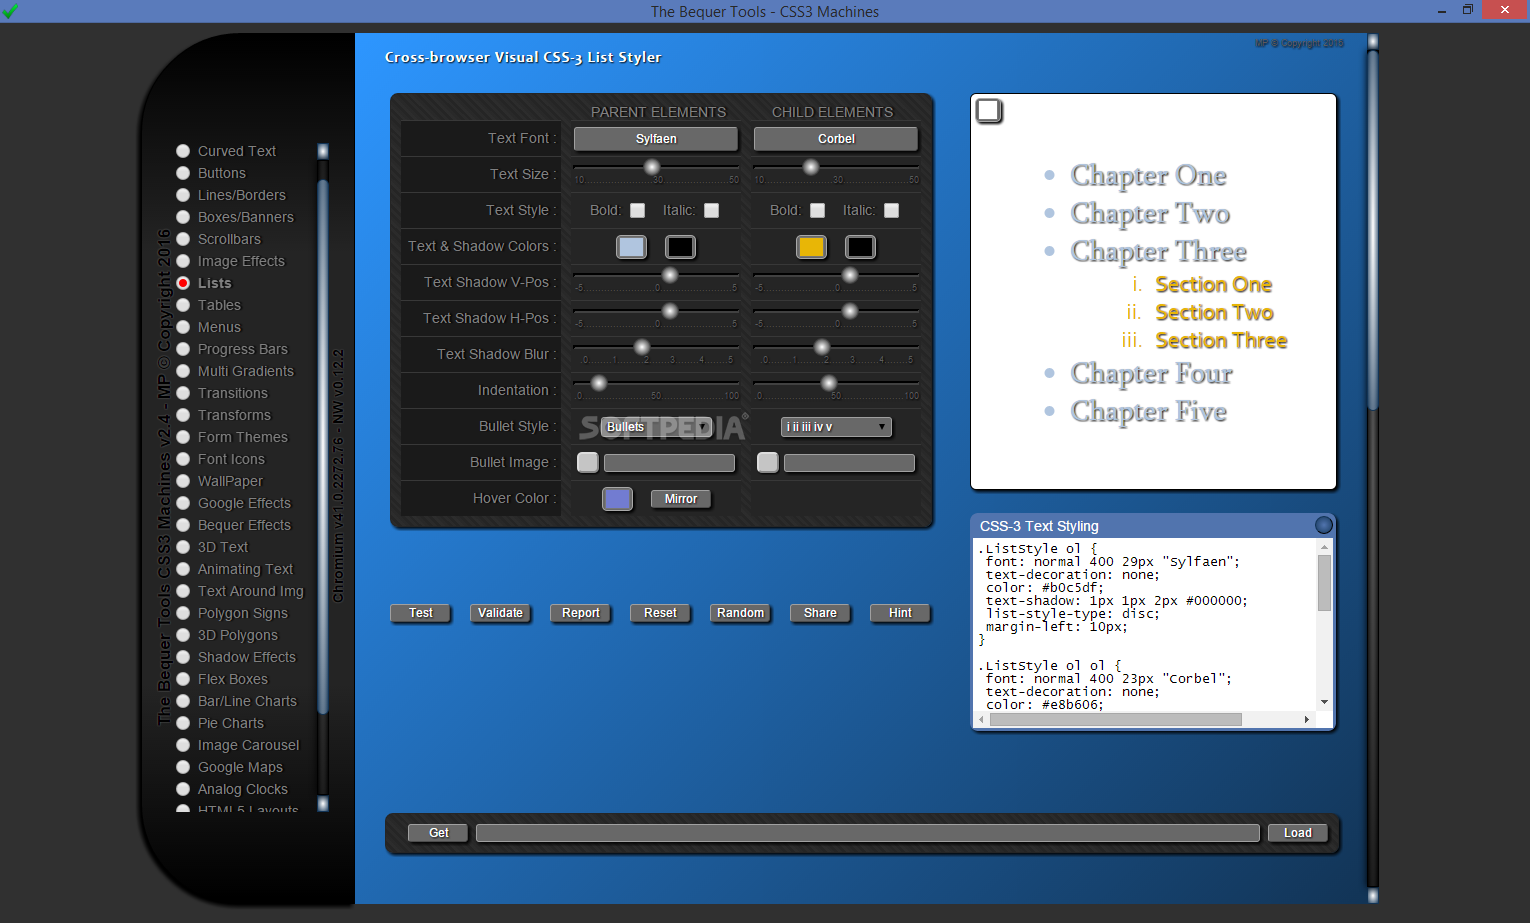The height and width of the screenshot is (923, 1530).
Task: Click the scroll-up arrow of the sidebar list
Action: tap(323, 151)
